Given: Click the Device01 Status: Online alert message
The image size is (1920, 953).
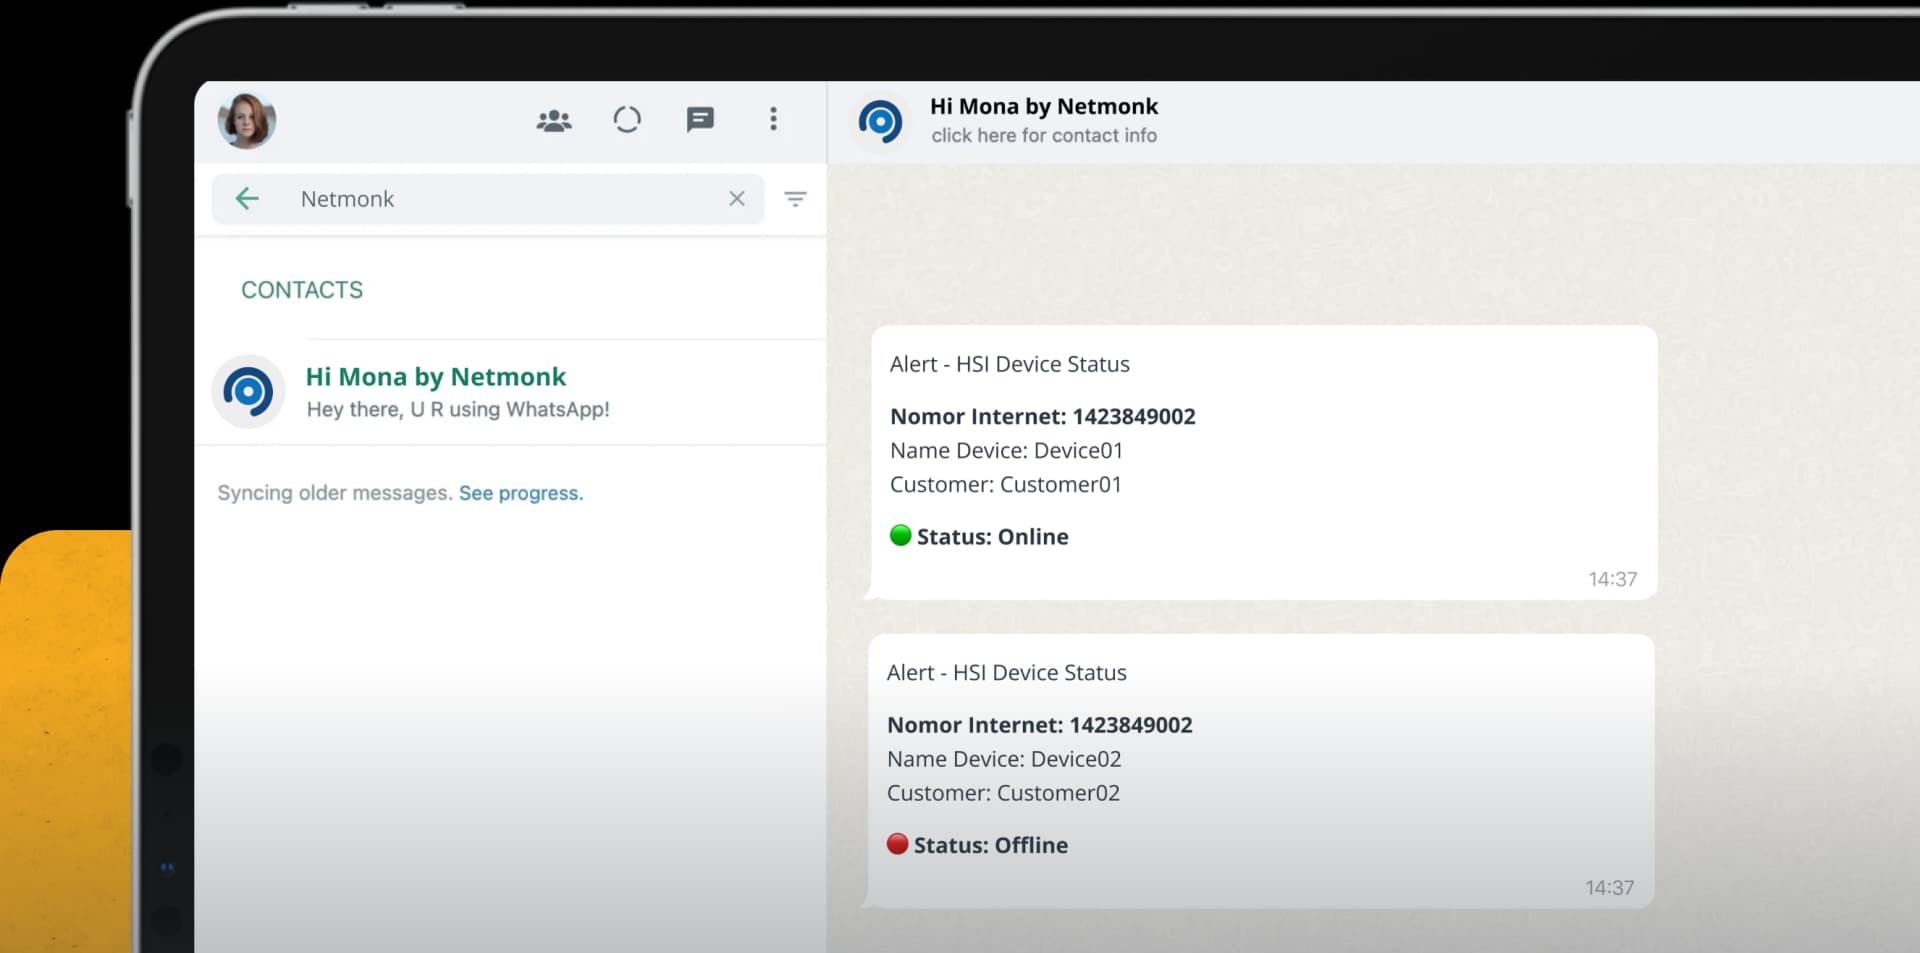Looking at the screenshot, I should [x=1262, y=462].
